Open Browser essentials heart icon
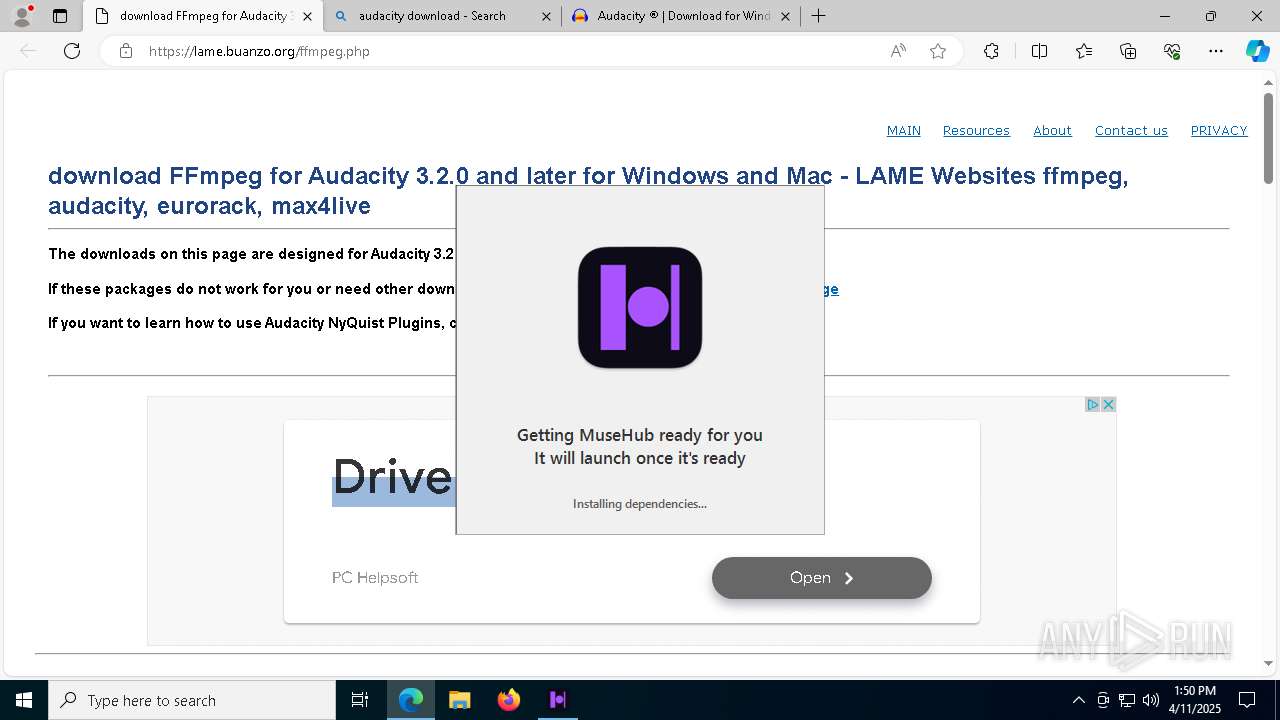The image size is (1280, 720). point(1172,51)
